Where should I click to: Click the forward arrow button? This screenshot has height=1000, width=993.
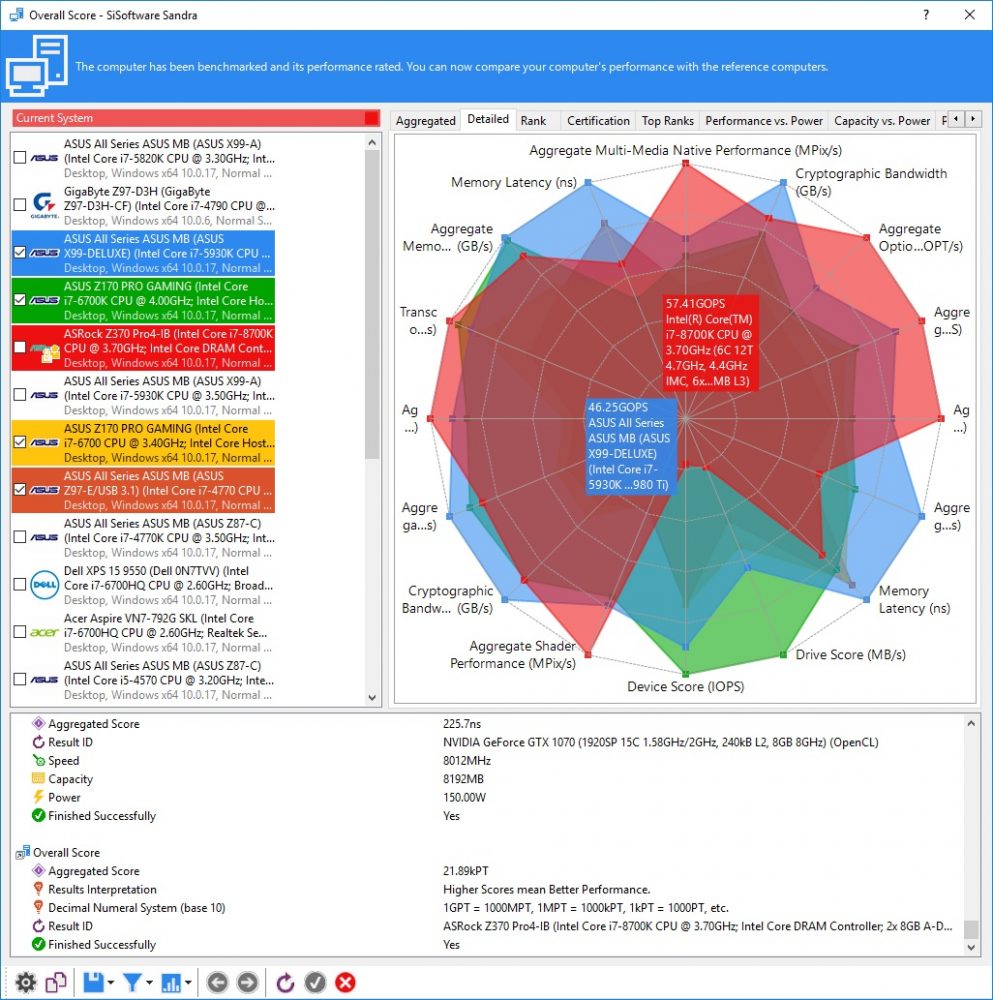[247, 982]
